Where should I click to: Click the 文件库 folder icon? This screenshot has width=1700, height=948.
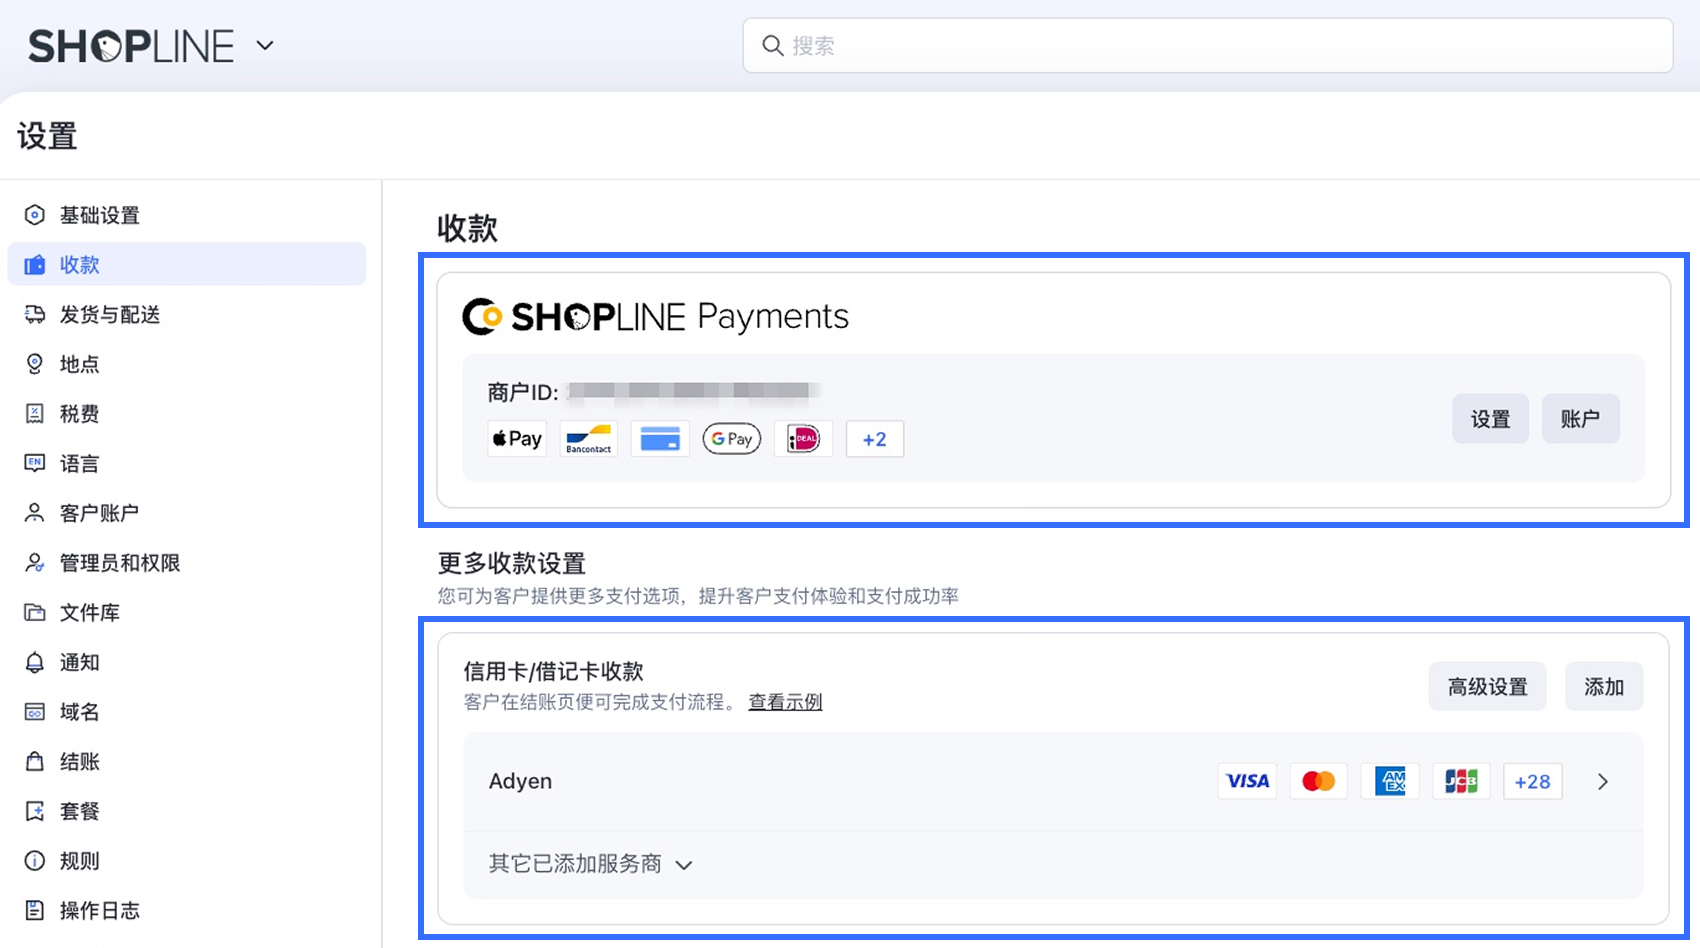[x=35, y=612]
